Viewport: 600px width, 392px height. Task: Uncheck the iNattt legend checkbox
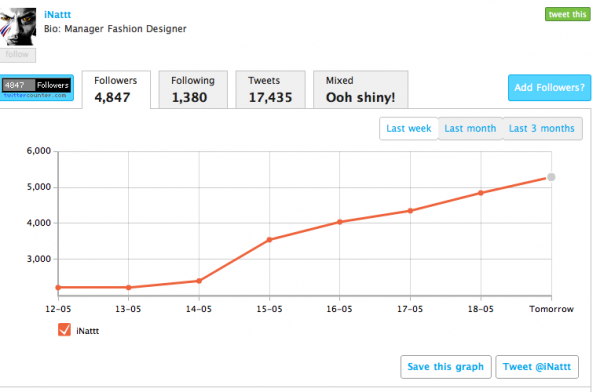coord(64,330)
